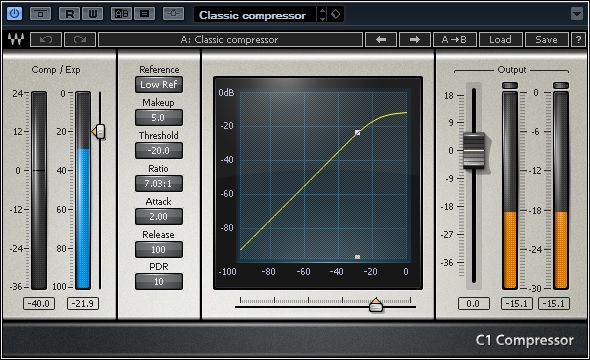Click the marker at the graph bottom
This screenshot has height=360, width=590.
[357, 257]
